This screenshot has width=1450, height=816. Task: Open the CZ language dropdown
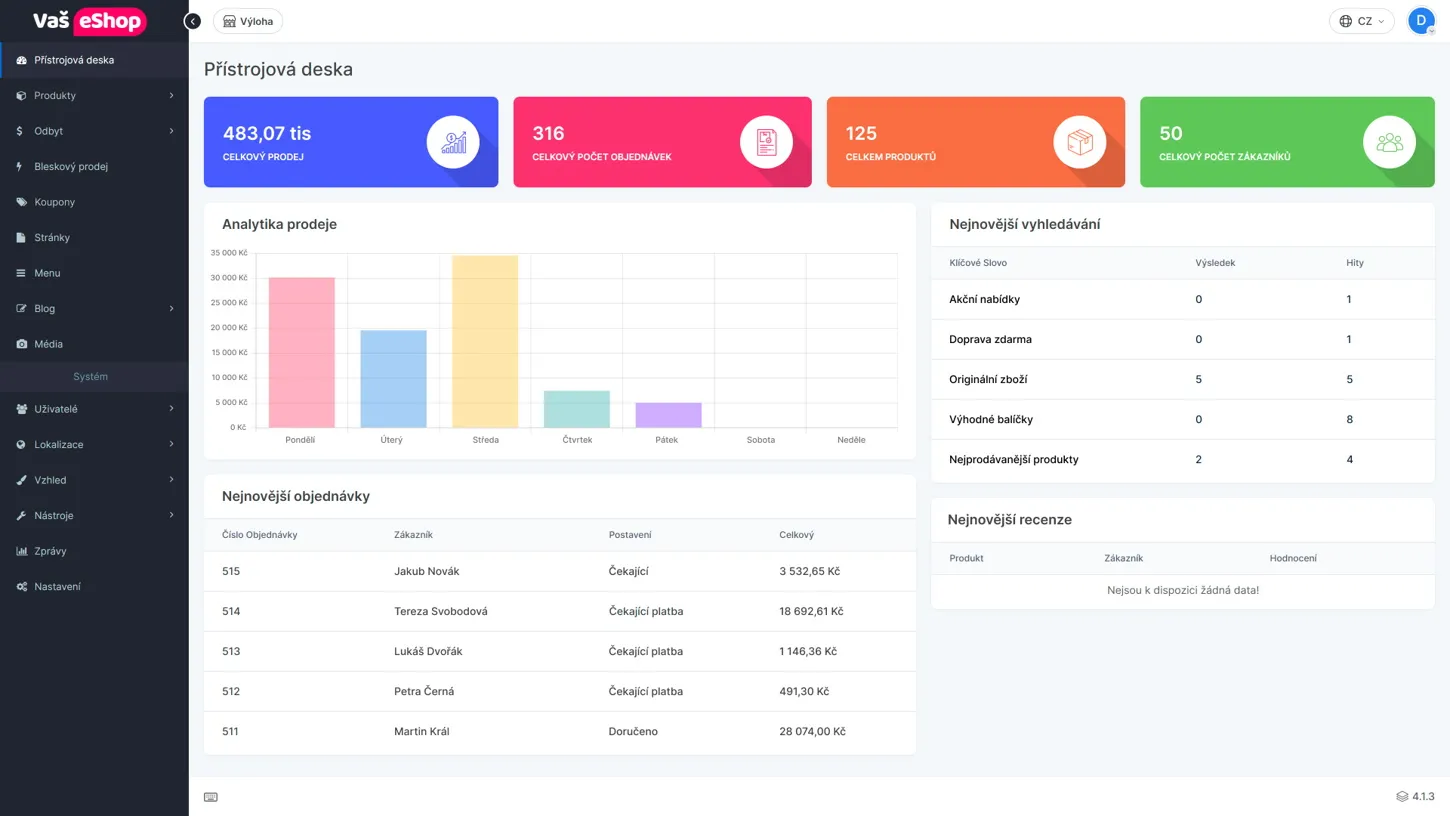(1361, 20)
